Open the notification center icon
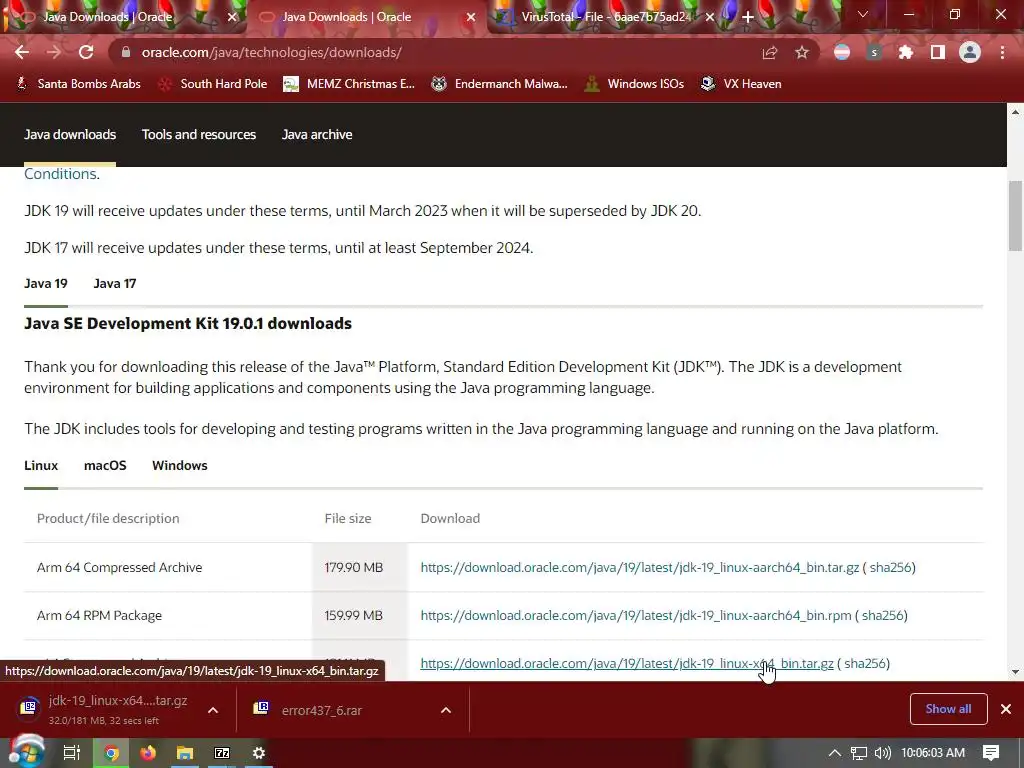This screenshot has height=768, width=1024. pyautogui.click(x=991, y=753)
